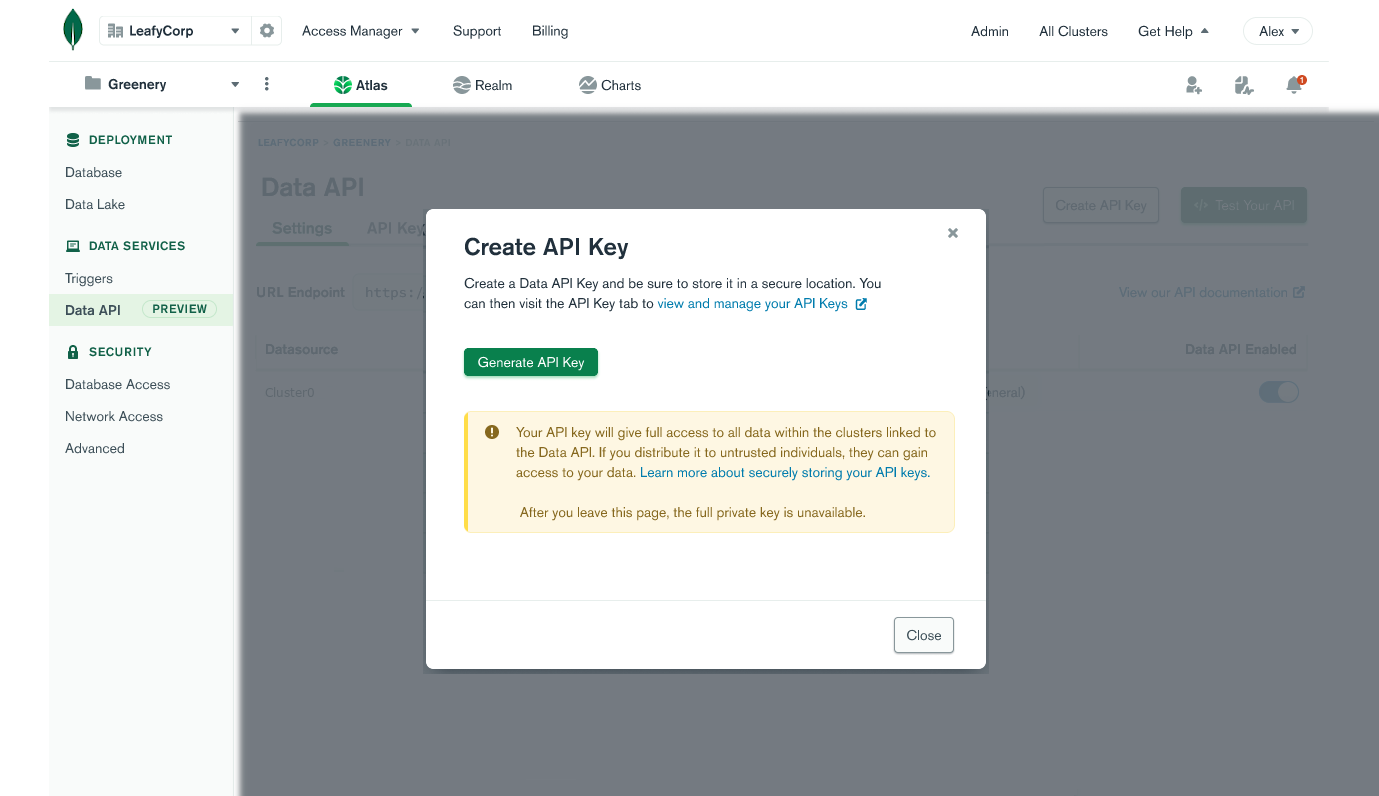Open Network Access in the sidebar

point(114,416)
